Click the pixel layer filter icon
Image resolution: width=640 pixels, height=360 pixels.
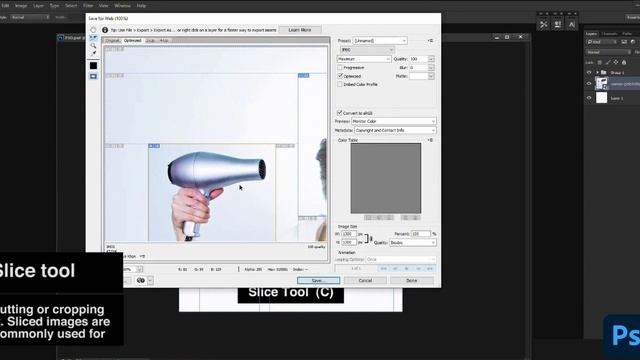[624, 42]
